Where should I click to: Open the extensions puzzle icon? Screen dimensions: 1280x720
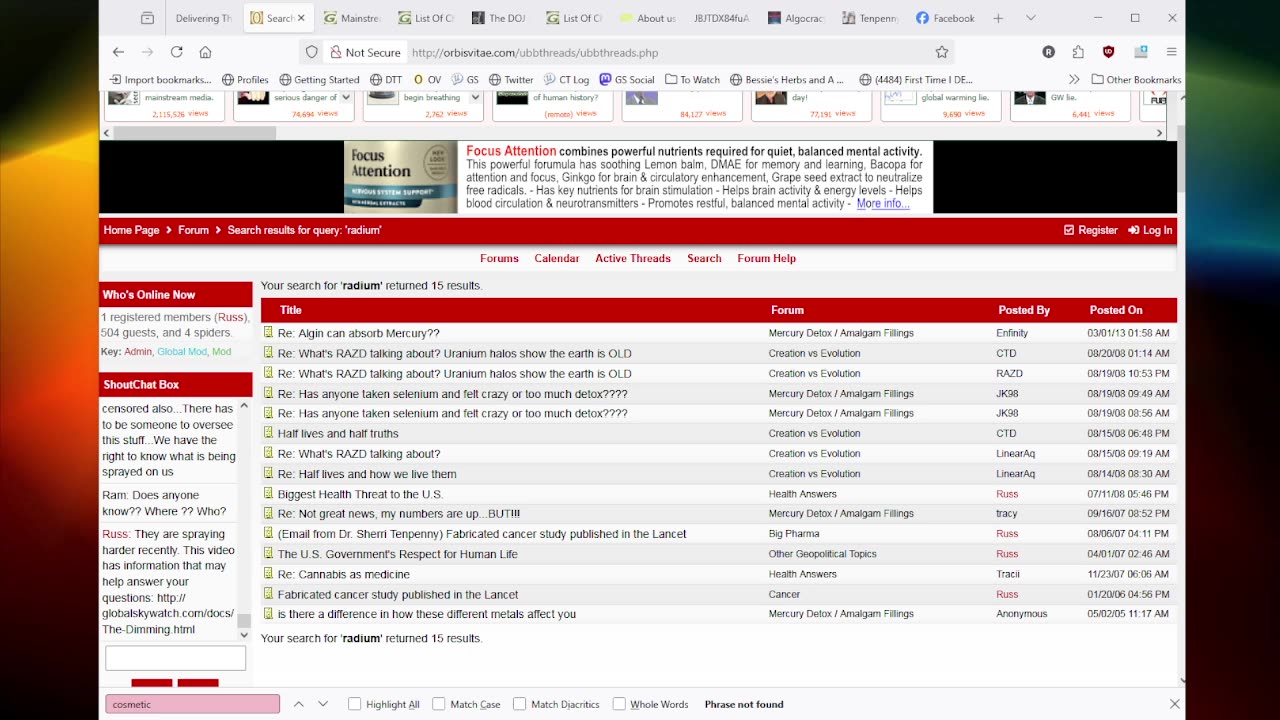point(1077,52)
